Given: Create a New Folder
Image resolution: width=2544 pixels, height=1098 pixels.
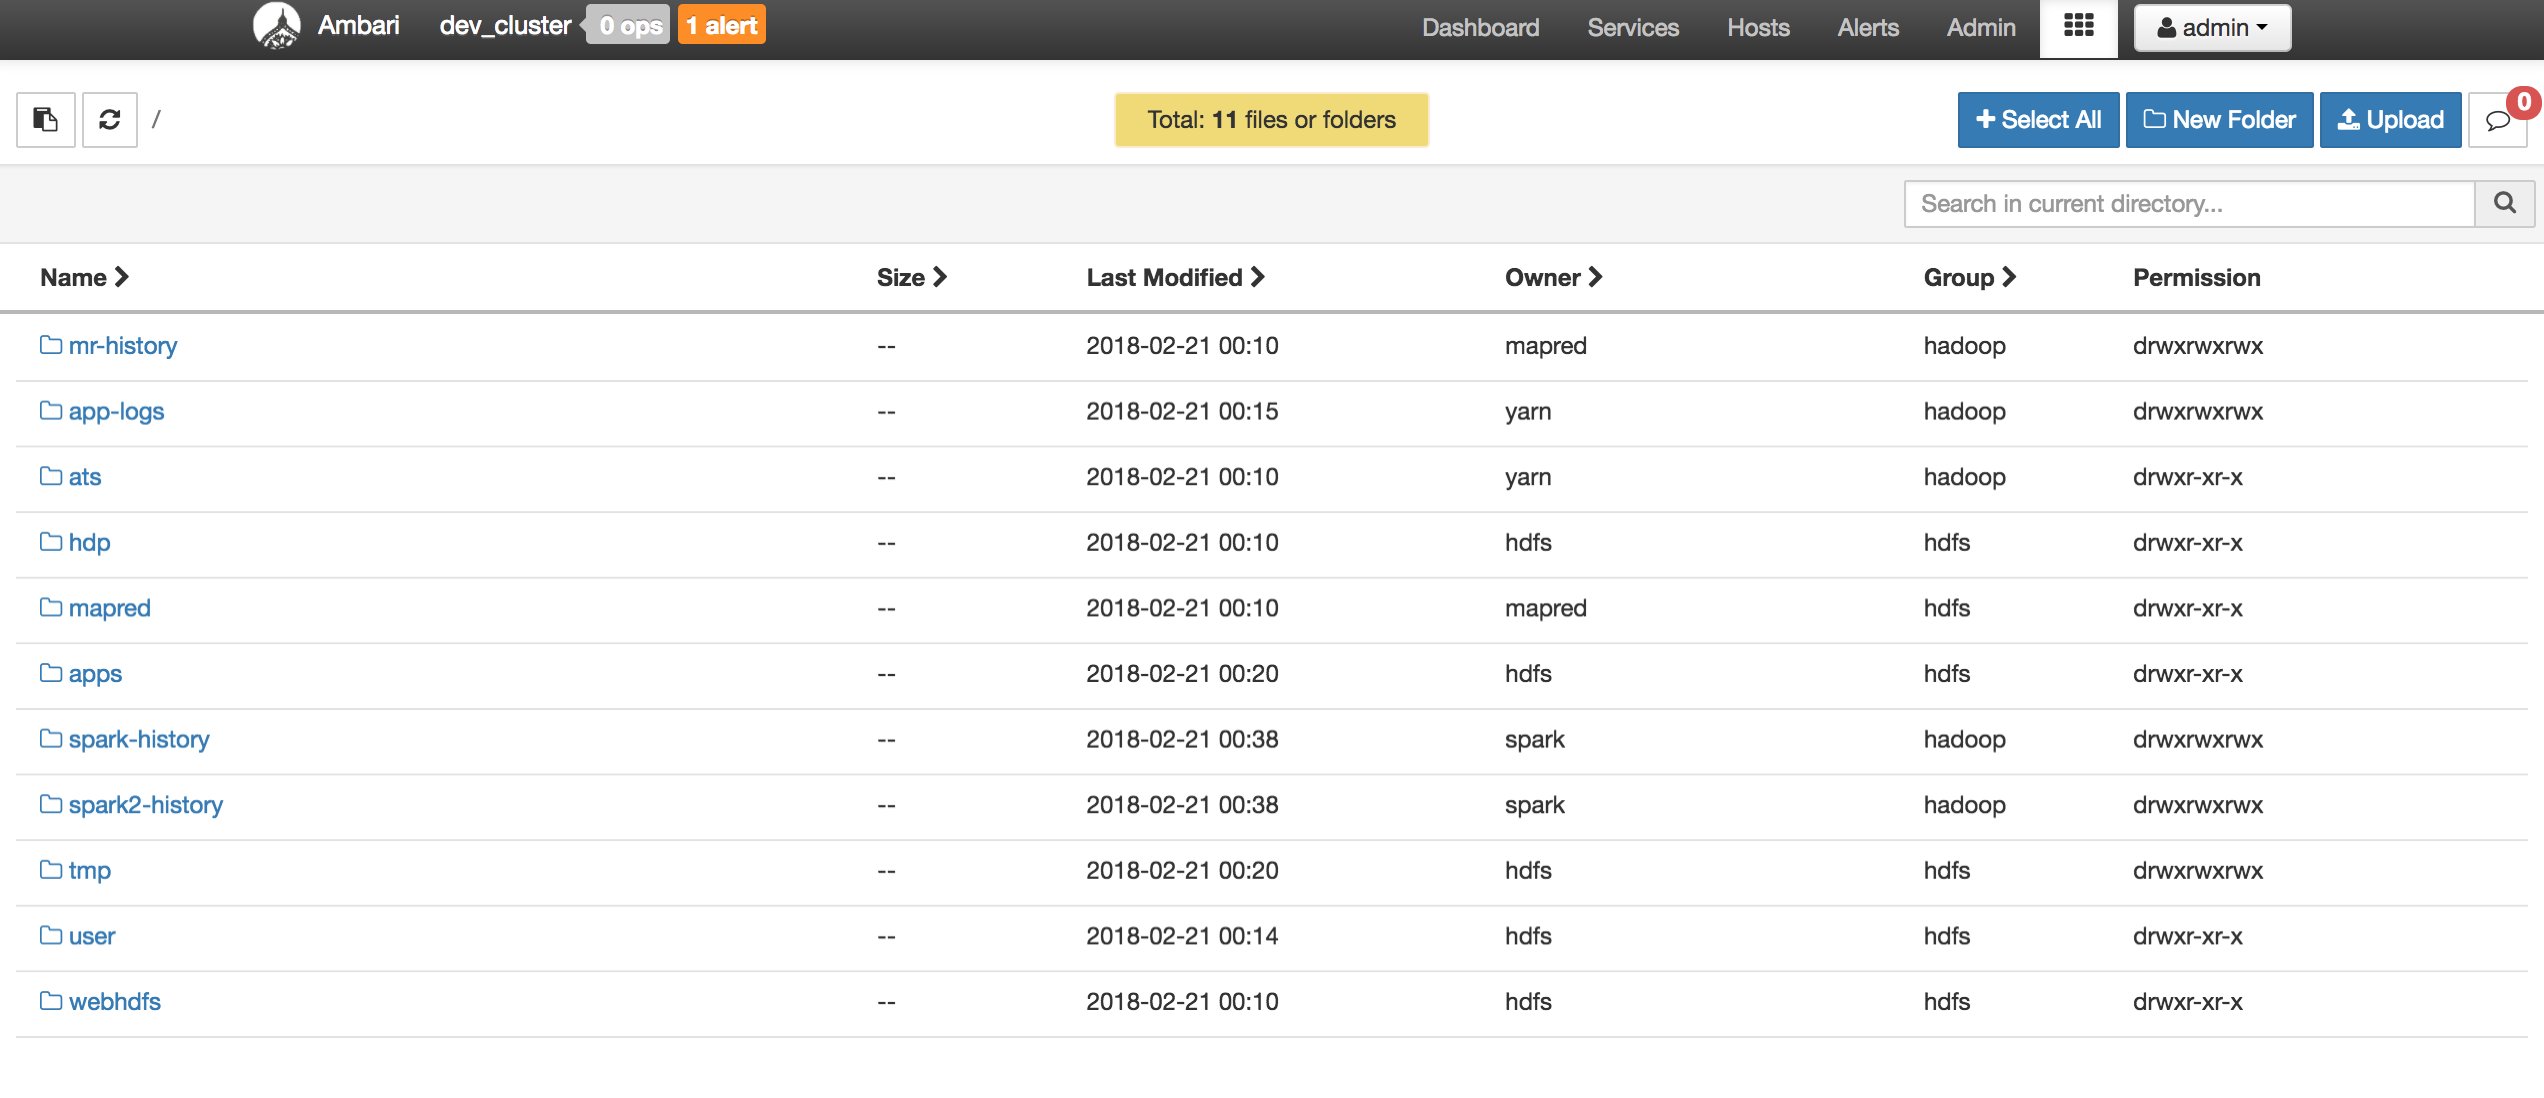Looking at the screenshot, I should [2218, 120].
